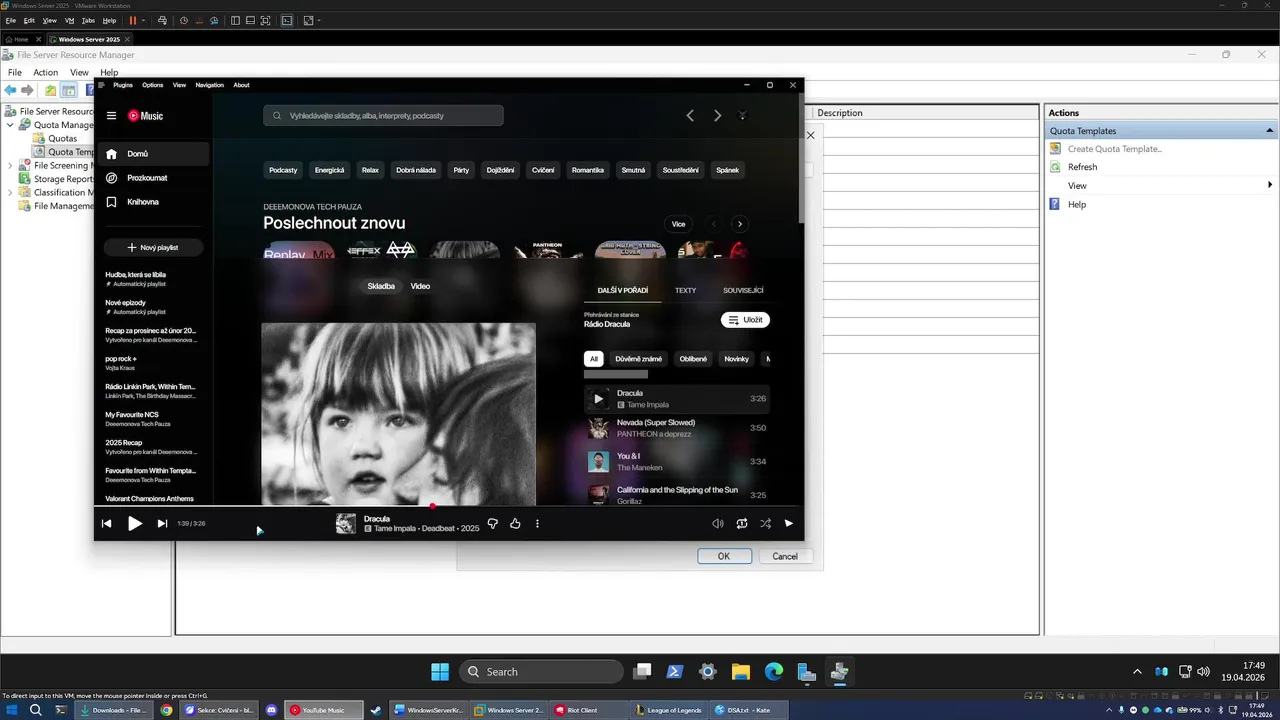Create a Nový playlist
The height and width of the screenshot is (720, 1280).
(x=153, y=247)
